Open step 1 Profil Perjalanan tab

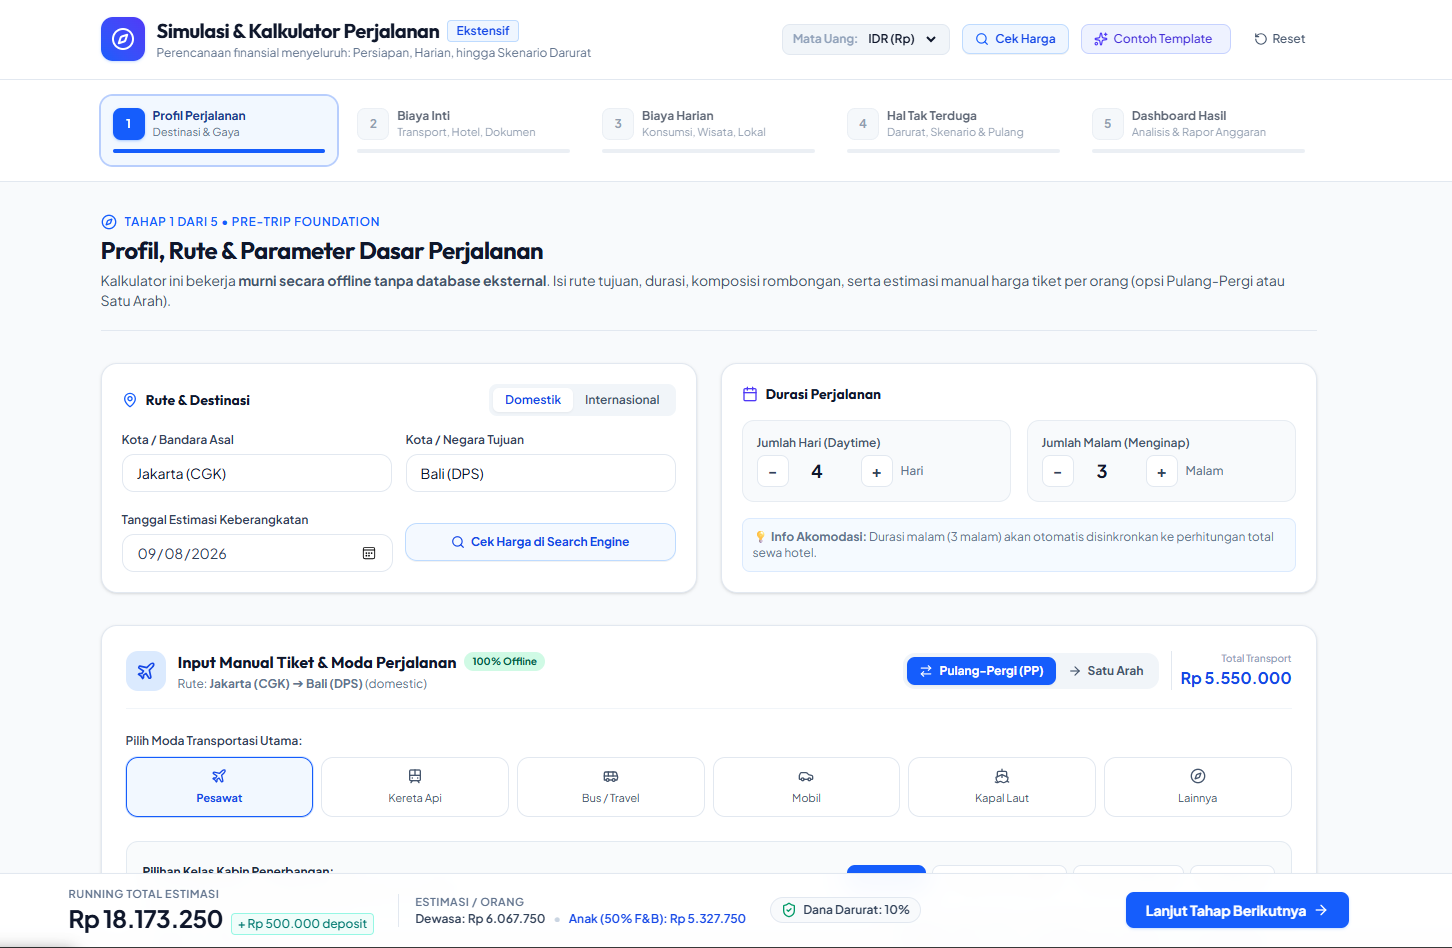tap(219, 130)
